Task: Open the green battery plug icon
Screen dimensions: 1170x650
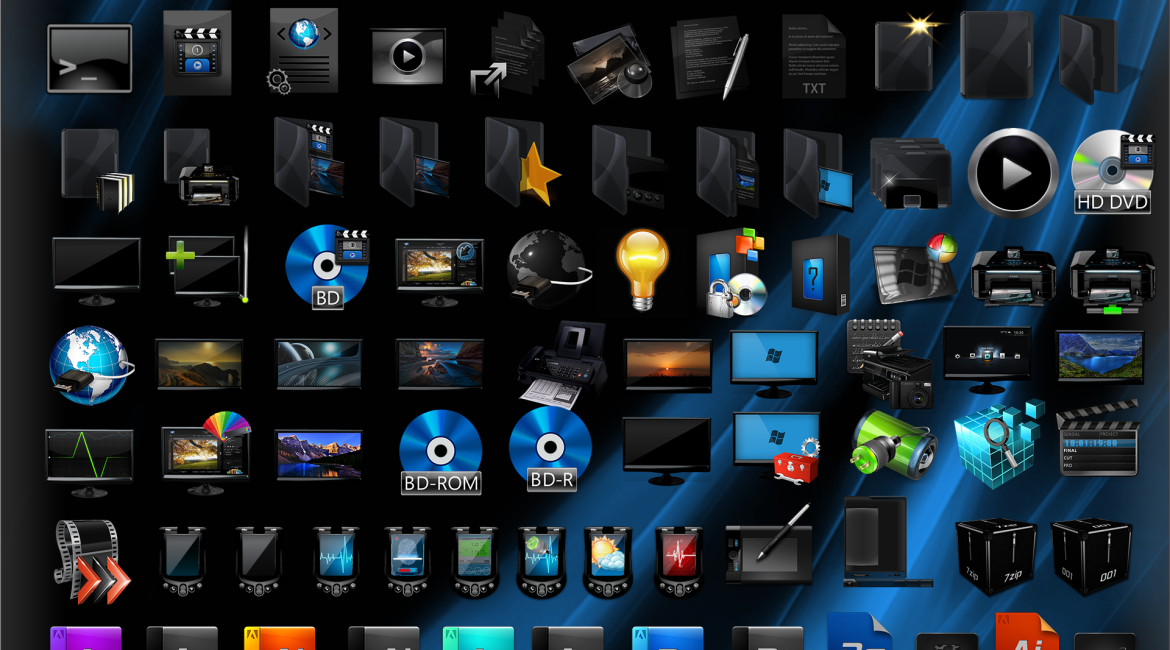Action: pyautogui.click(x=893, y=443)
